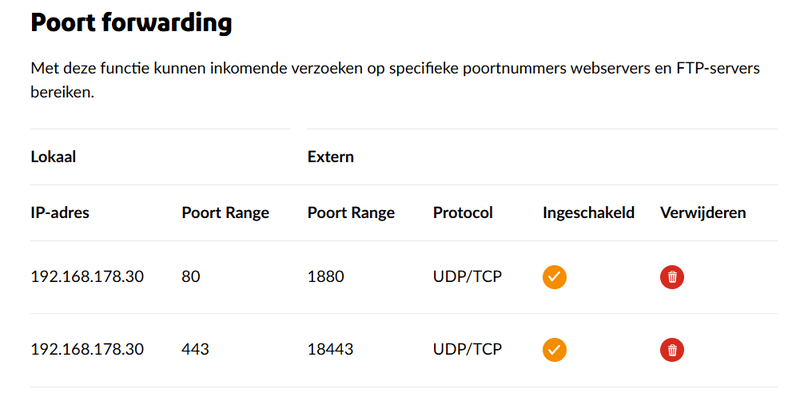The height and width of the screenshot is (401, 800).
Task: Click the local port value 80
Action: 191,277
